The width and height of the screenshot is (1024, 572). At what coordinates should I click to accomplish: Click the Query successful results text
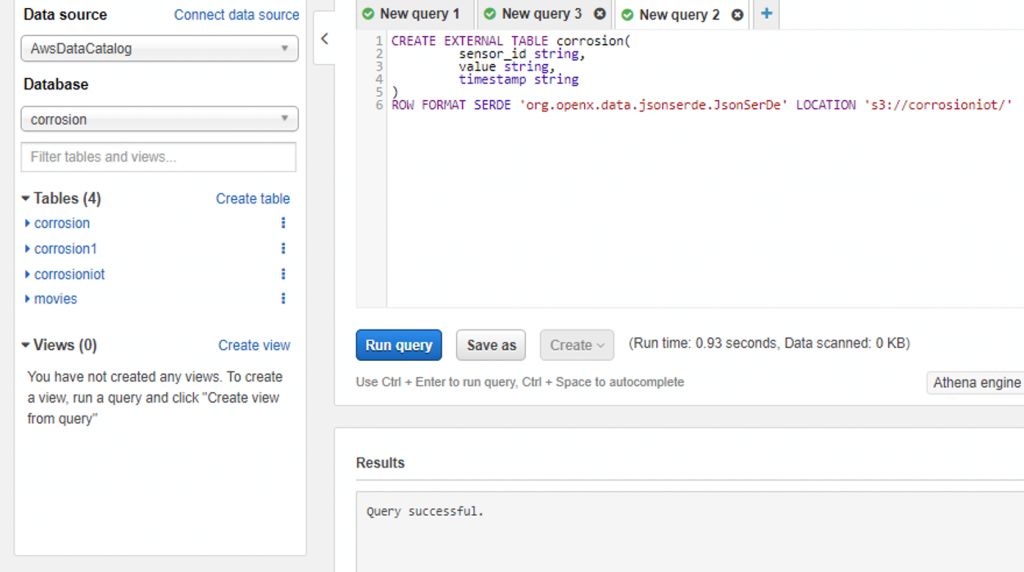tap(425, 511)
